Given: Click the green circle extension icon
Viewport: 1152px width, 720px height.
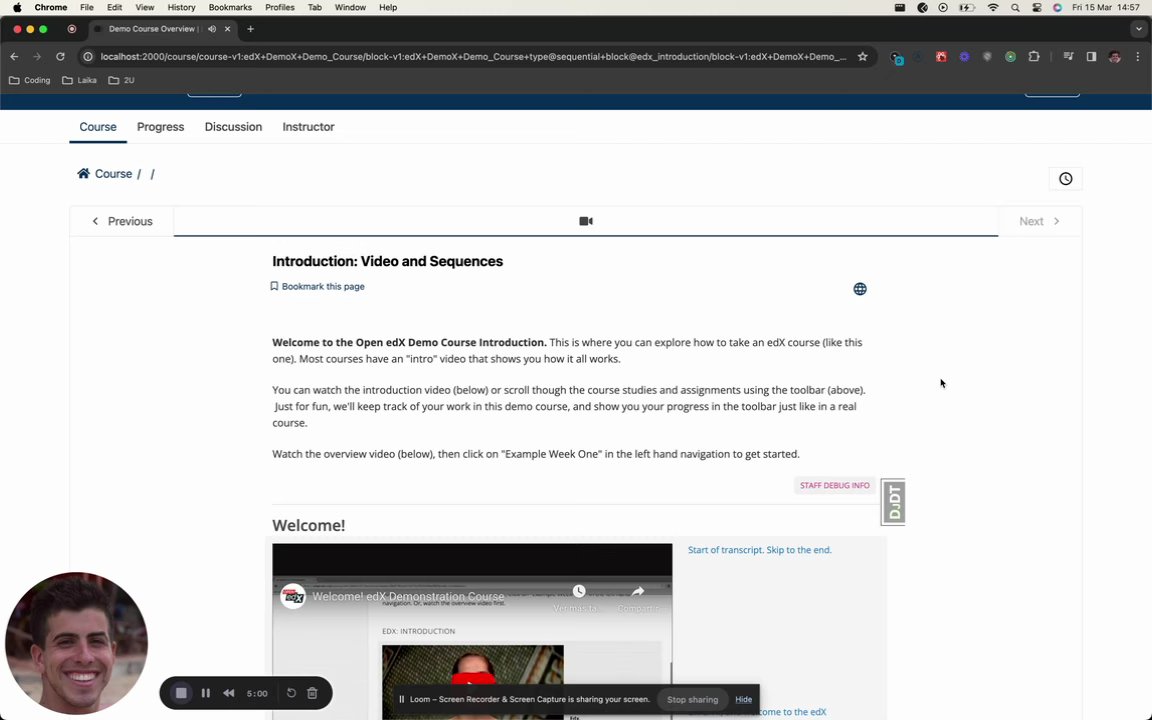Looking at the screenshot, I should [1010, 57].
